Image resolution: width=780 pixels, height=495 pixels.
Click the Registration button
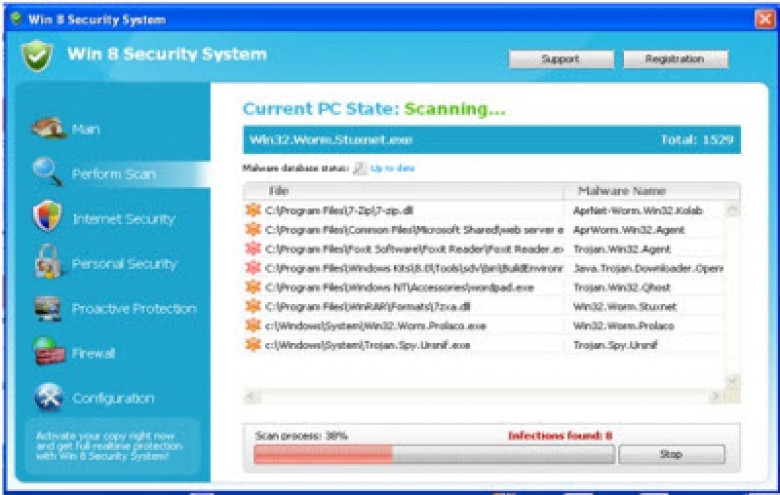(676, 59)
